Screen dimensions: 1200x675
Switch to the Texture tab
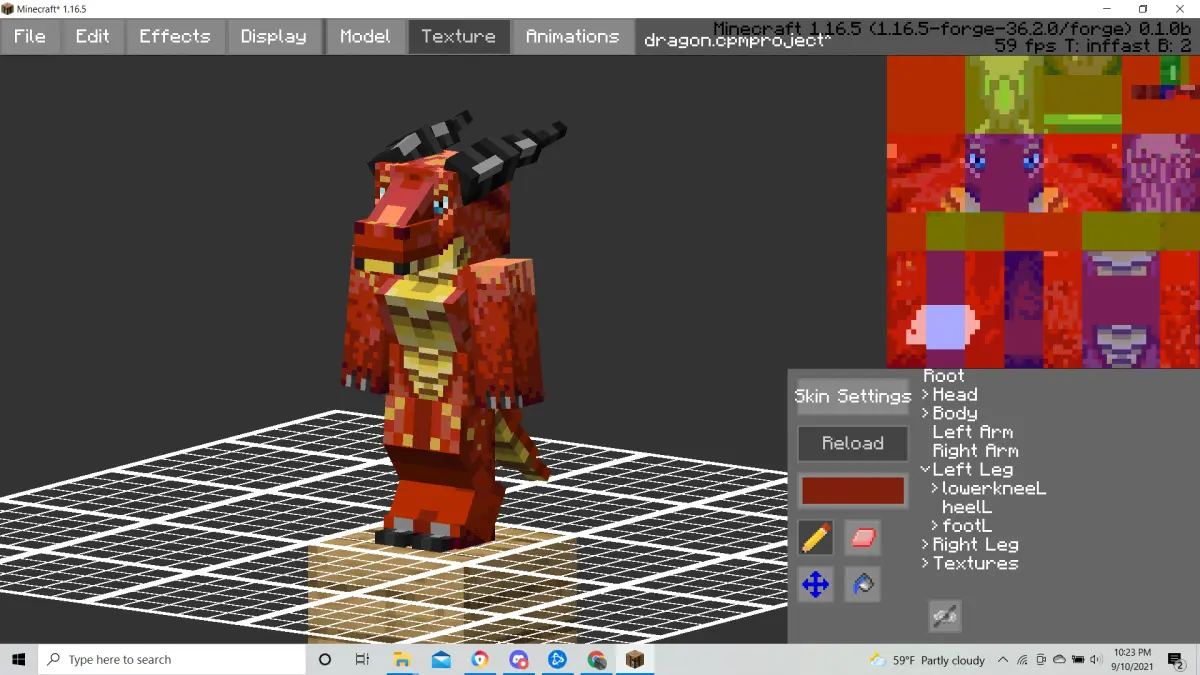point(458,37)
